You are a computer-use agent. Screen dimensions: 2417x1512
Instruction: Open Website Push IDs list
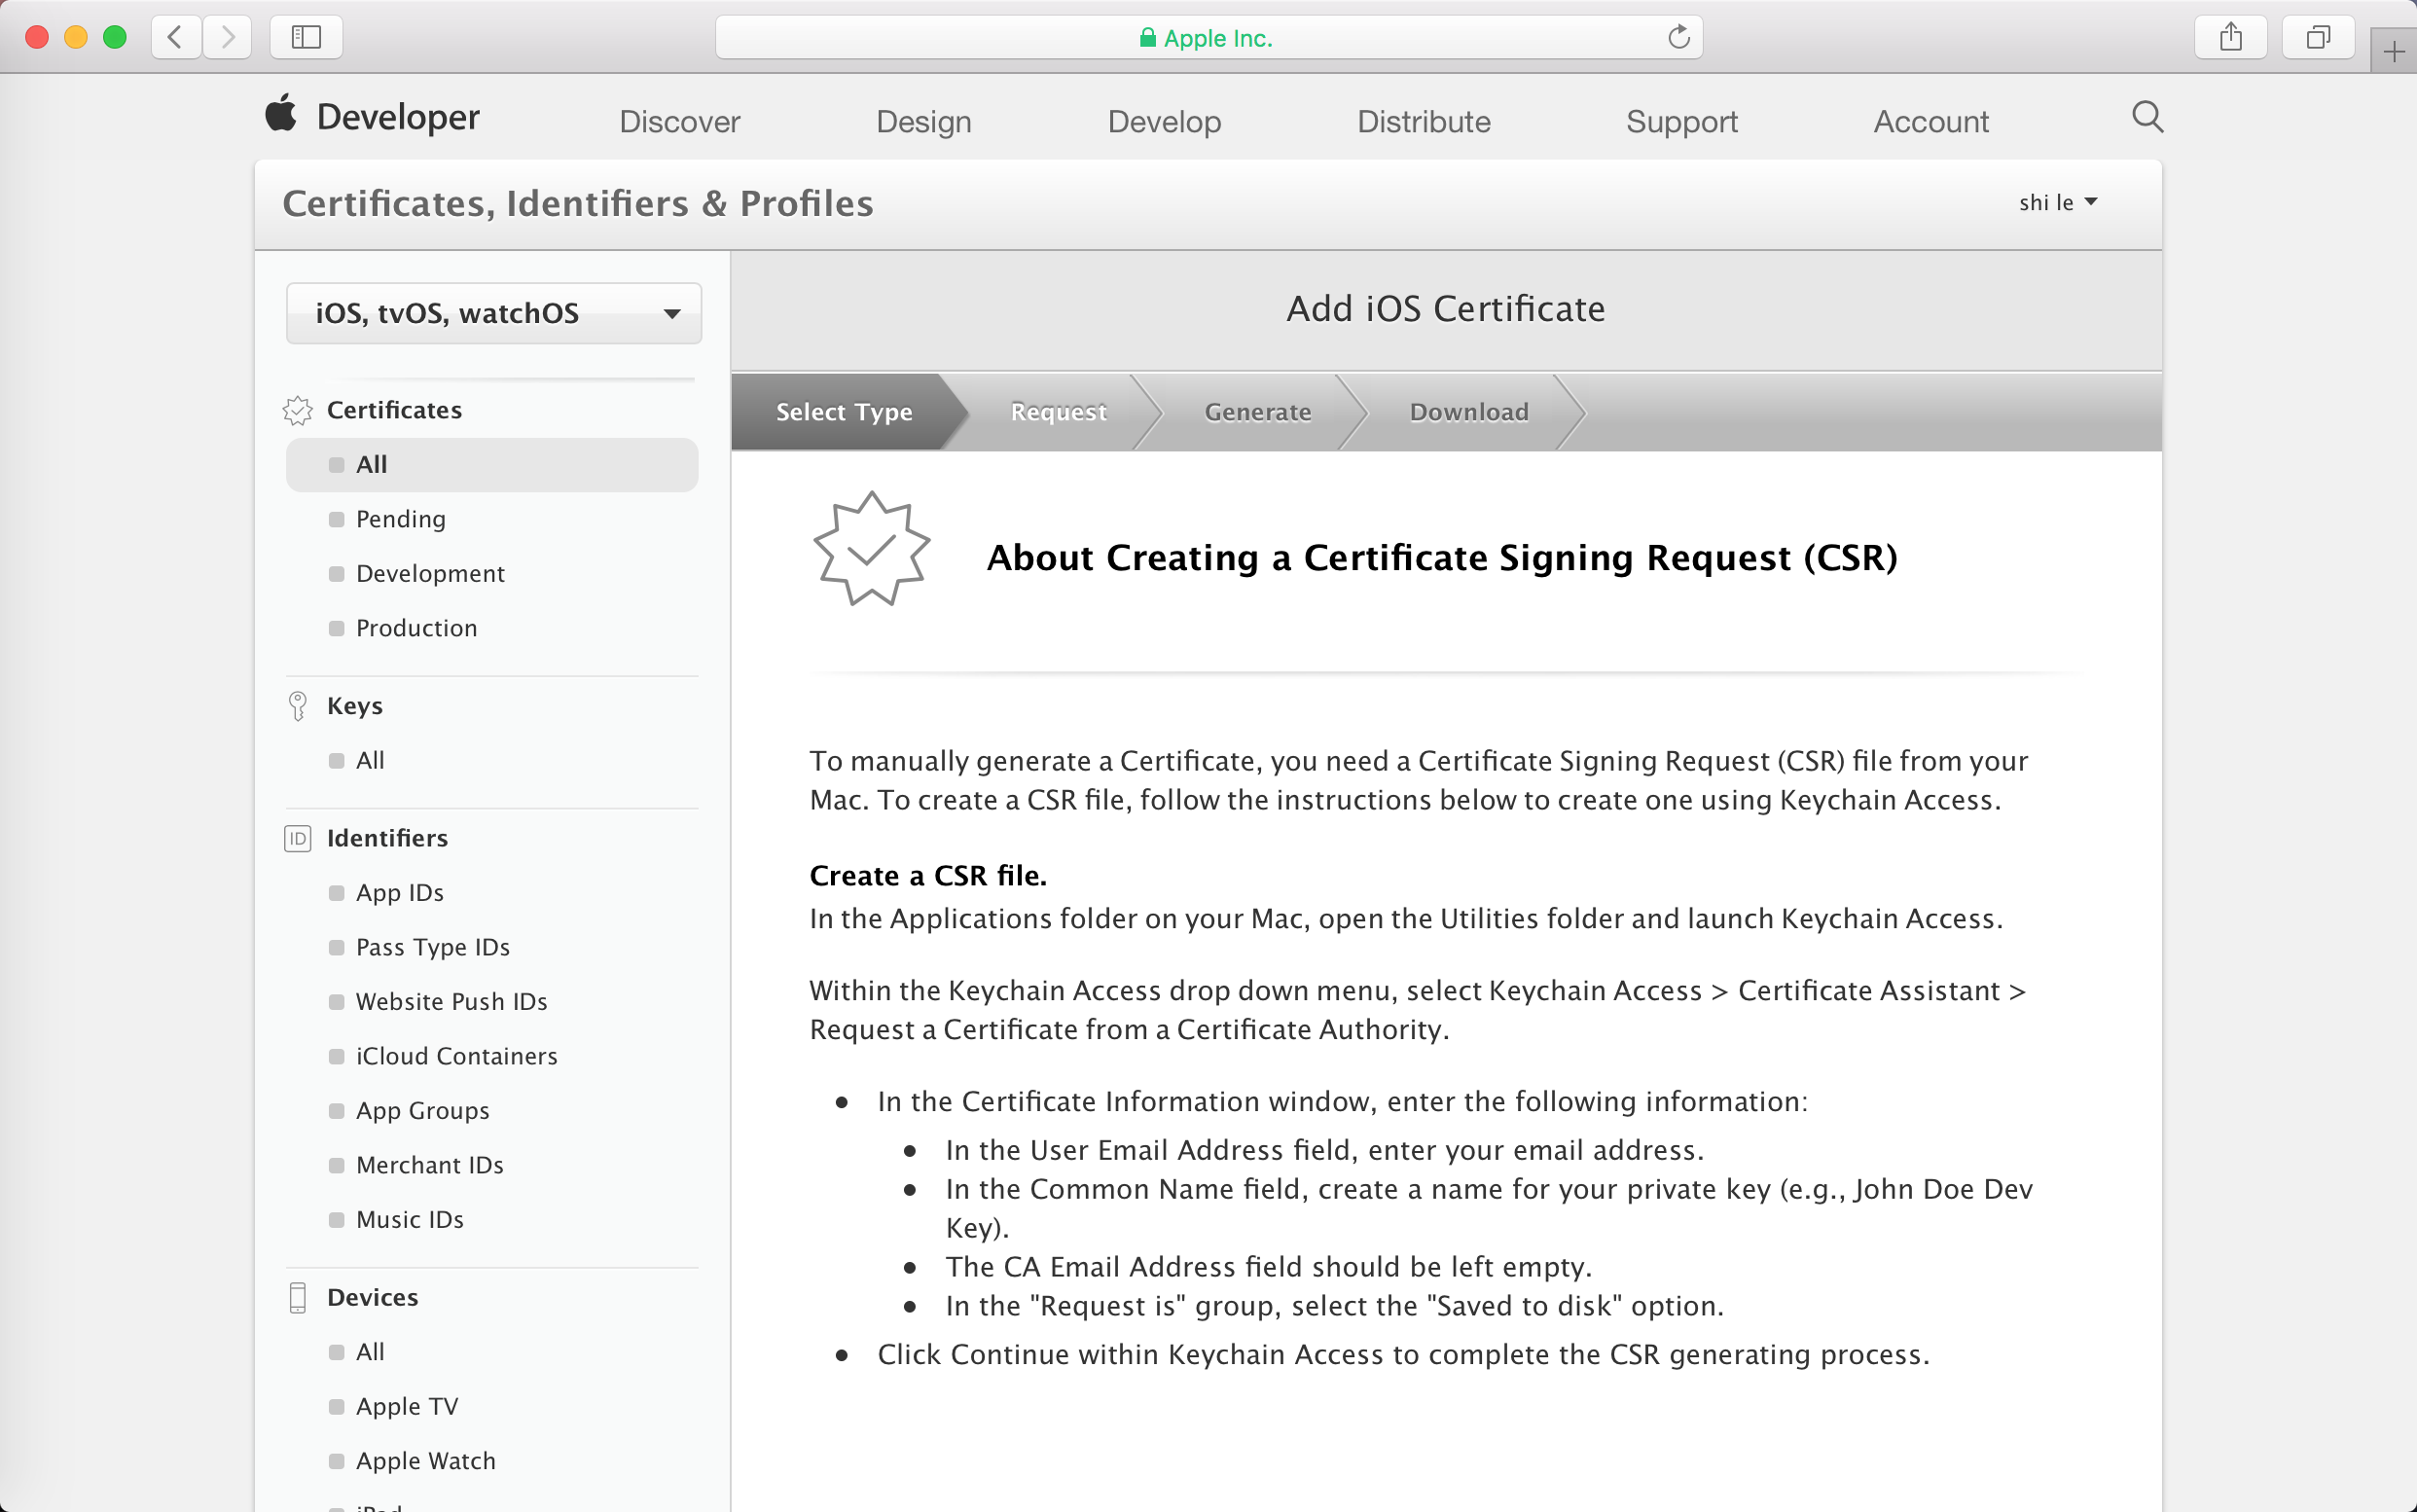pos(451,1002)
